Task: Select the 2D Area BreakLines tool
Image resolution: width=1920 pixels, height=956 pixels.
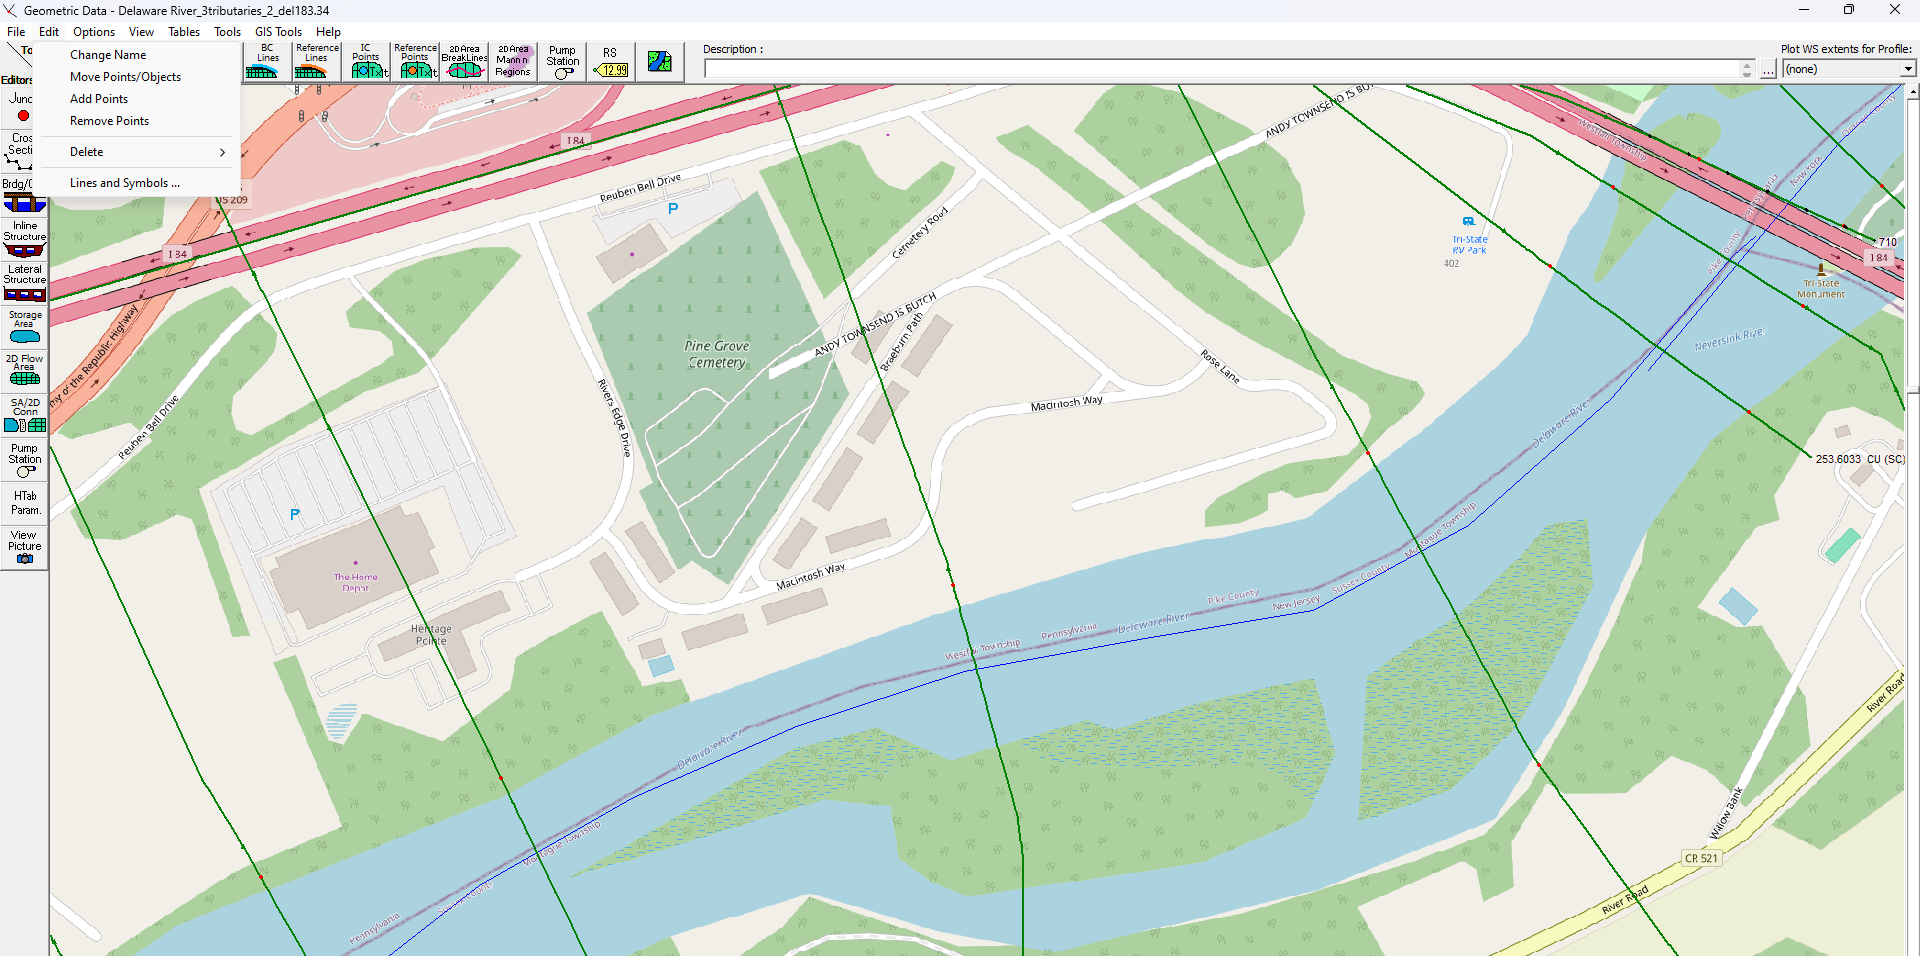Action: [x=464, y=61]
